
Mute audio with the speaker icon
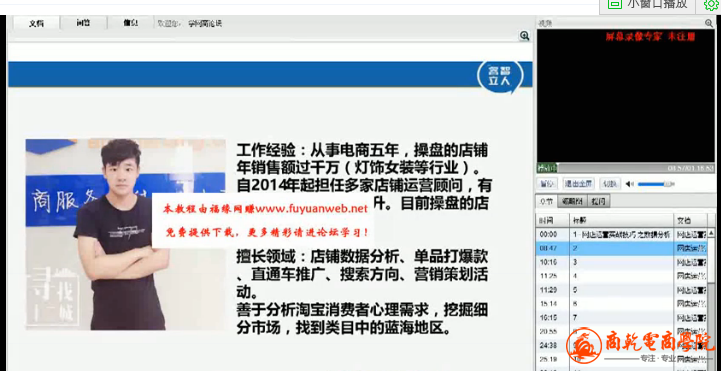pos(629,184)
